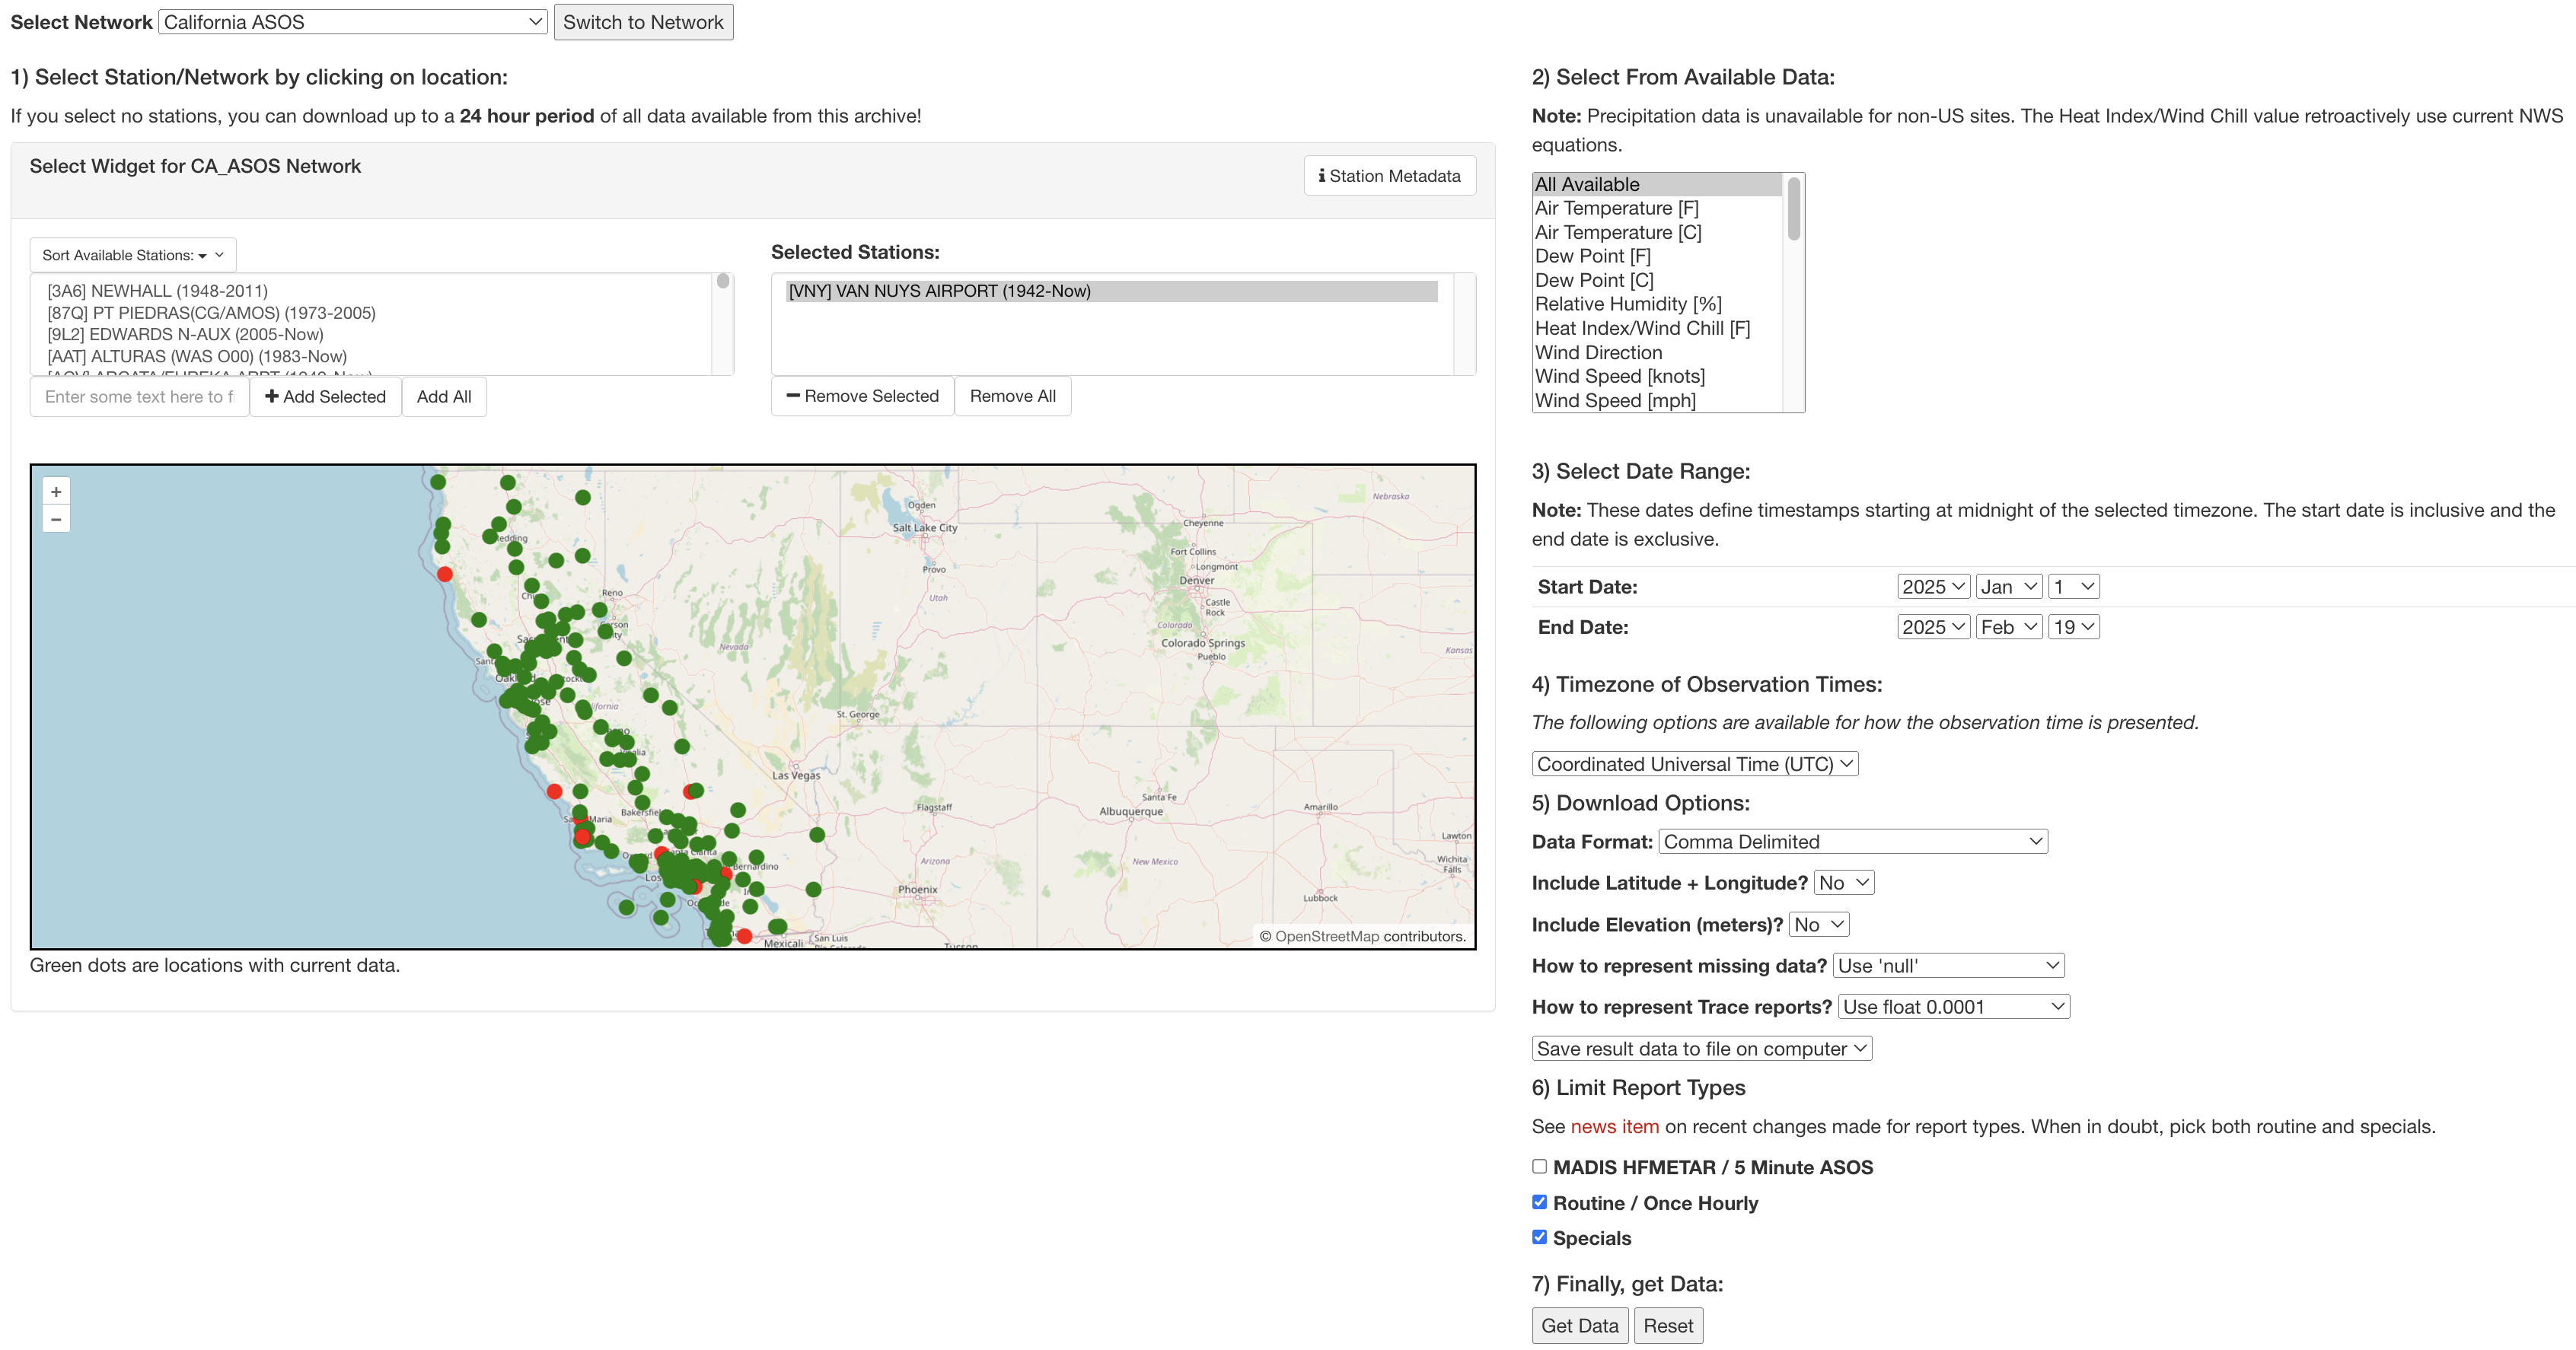Click Remove Selected minus button
Screen dimensions: 2576x1350
tap(862, 396)
